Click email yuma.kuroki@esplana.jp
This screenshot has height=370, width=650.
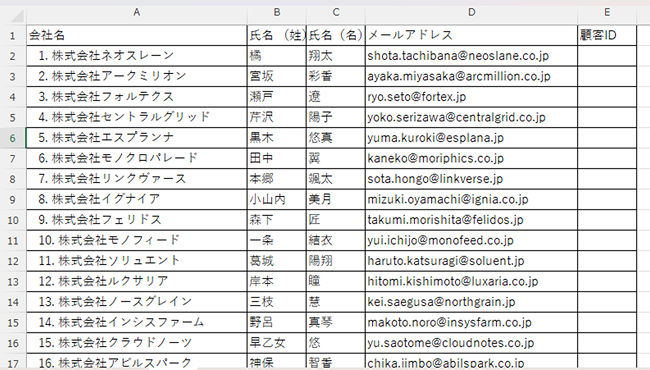pos(471,138)
